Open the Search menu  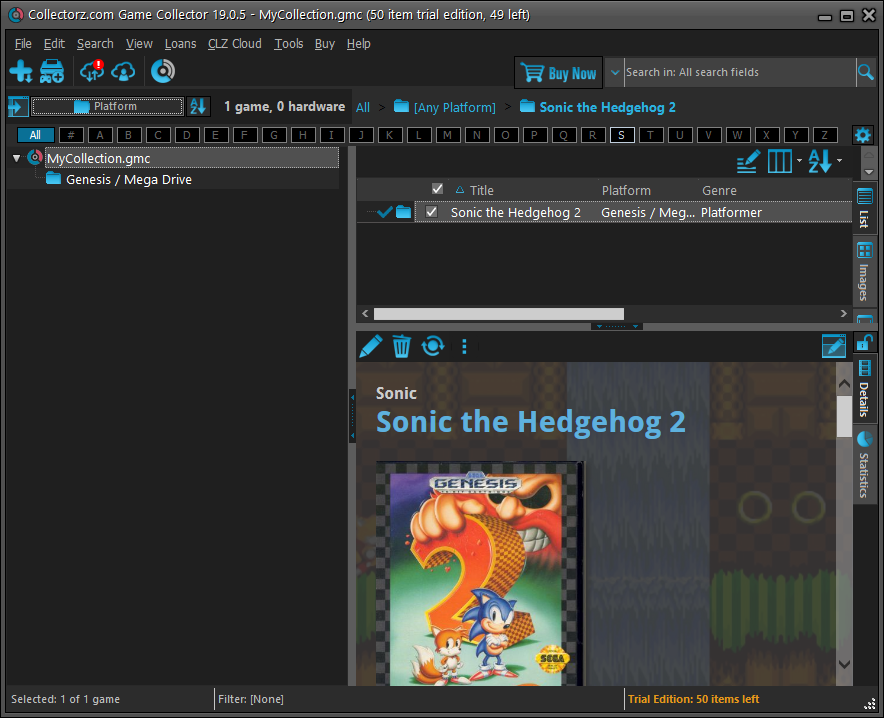click(x=95, y=43)
